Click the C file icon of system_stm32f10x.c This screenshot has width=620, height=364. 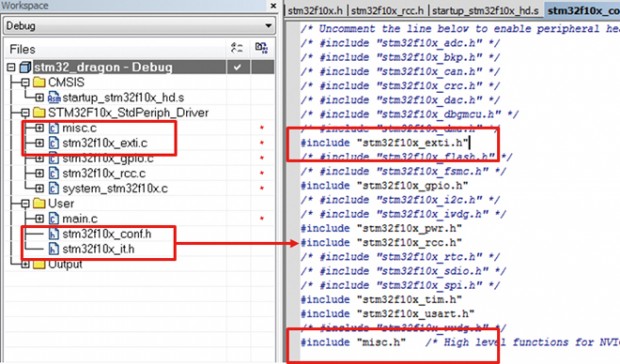click(53, 189)
